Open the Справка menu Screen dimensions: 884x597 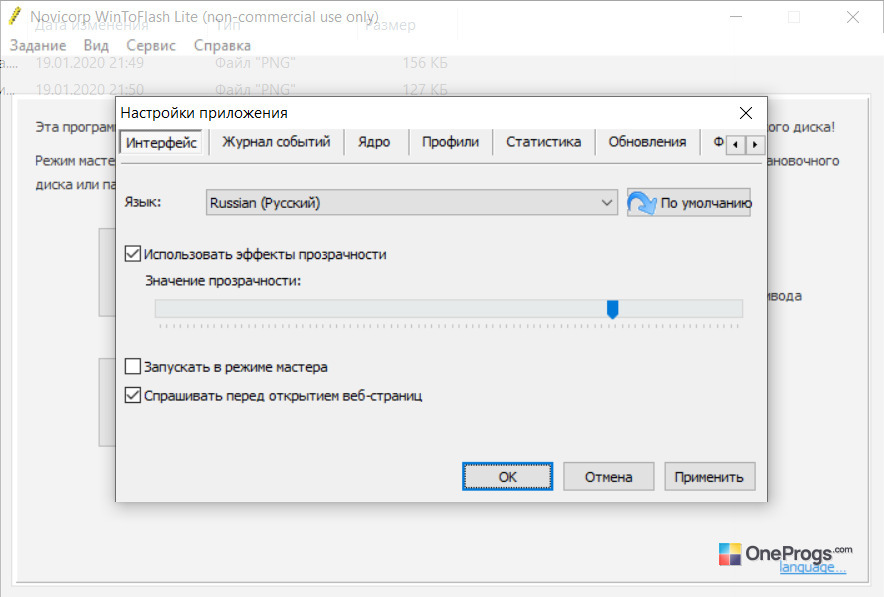(x=222, y=45)
